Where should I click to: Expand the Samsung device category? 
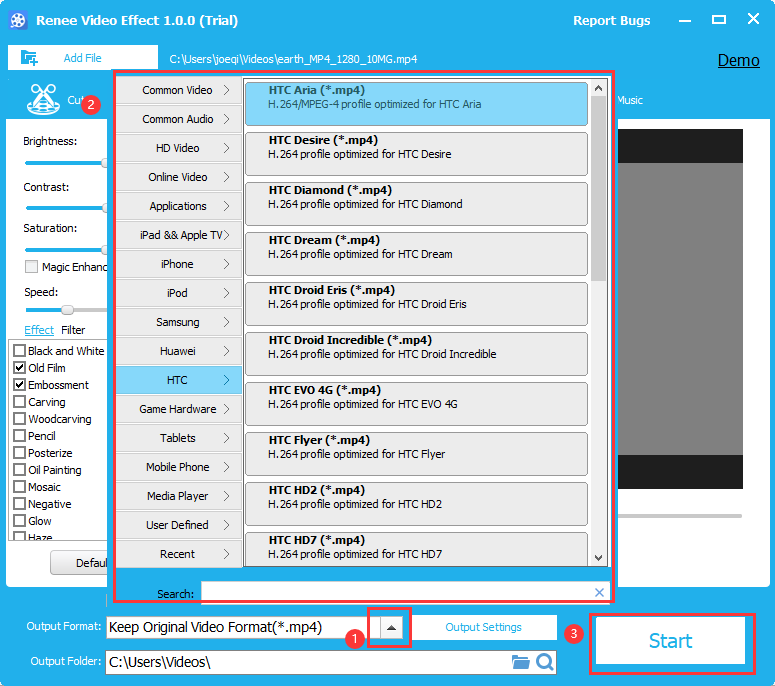(178, 322)
